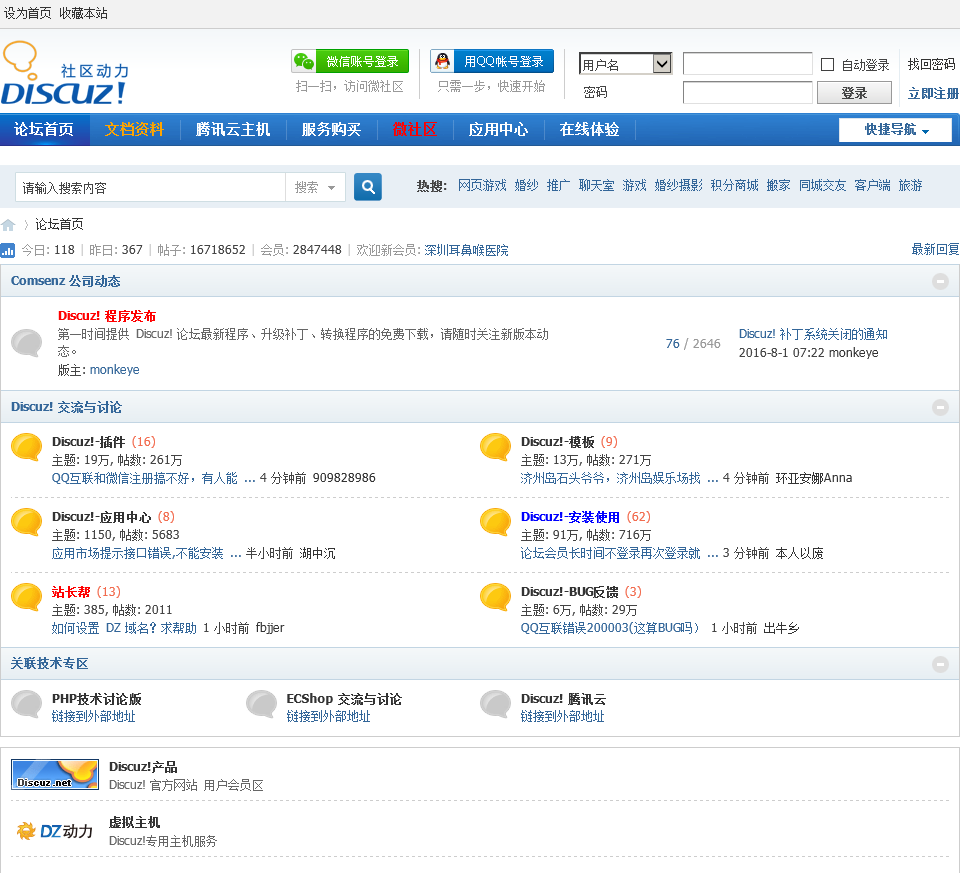This screenshot has width=960, height=873.
Task: Click the hot search term 婚纱摄影
Action: [x=678, y=185]
